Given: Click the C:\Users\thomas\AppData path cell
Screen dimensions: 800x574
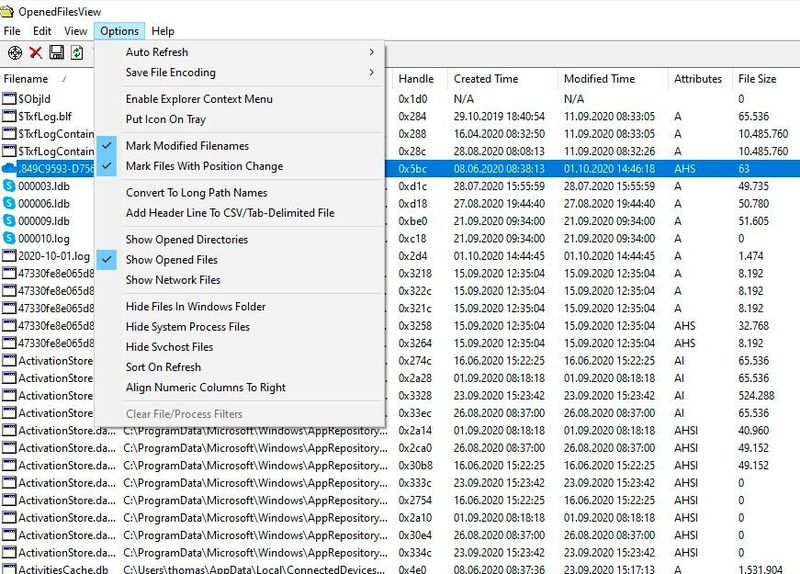Looking at the screenshot, I should (254, 569).
